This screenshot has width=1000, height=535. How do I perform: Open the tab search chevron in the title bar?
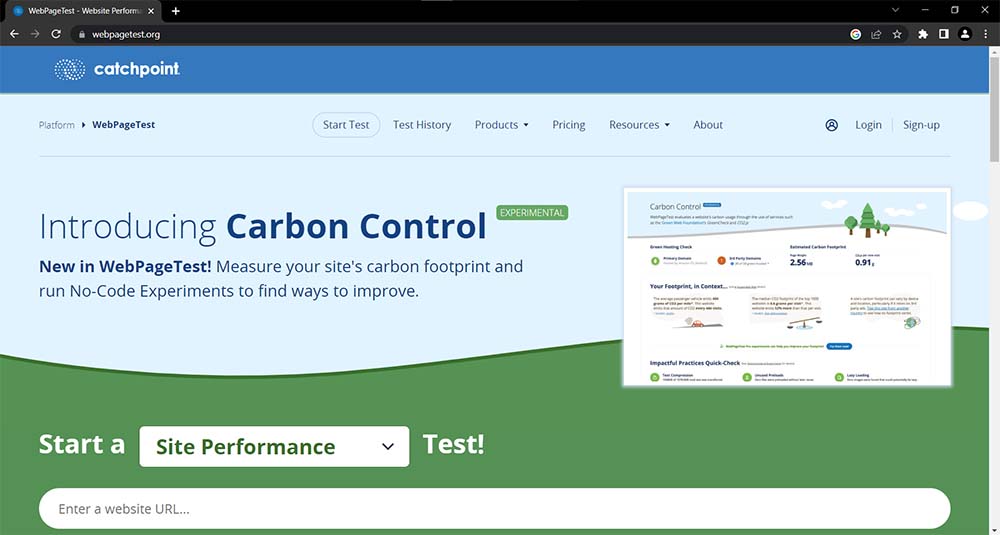coord(895,10)
